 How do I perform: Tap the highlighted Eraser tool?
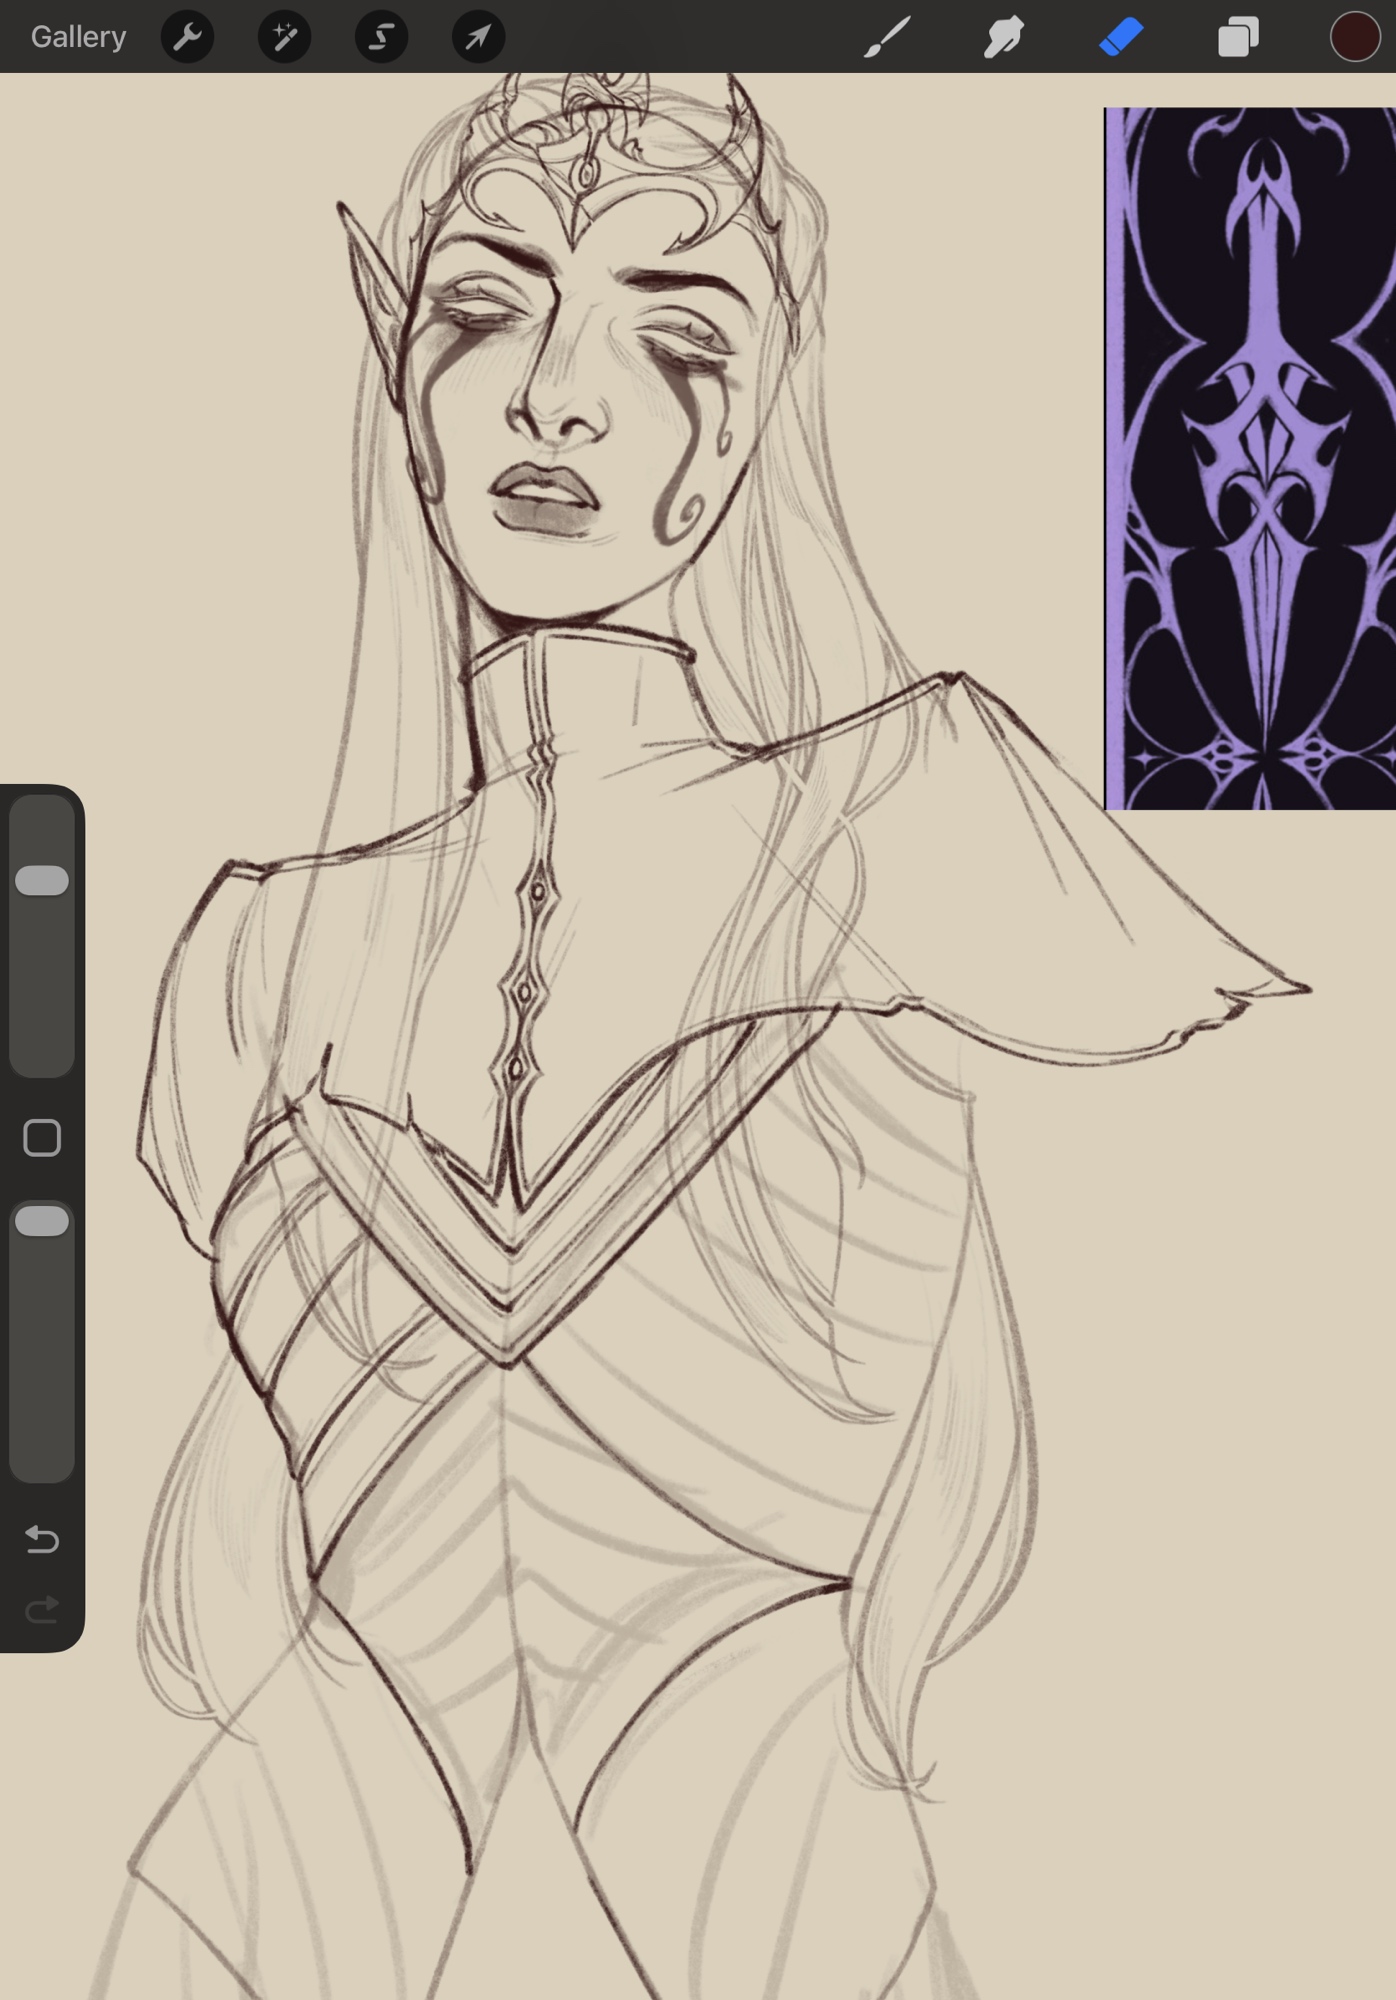[x=1121, y=37]
